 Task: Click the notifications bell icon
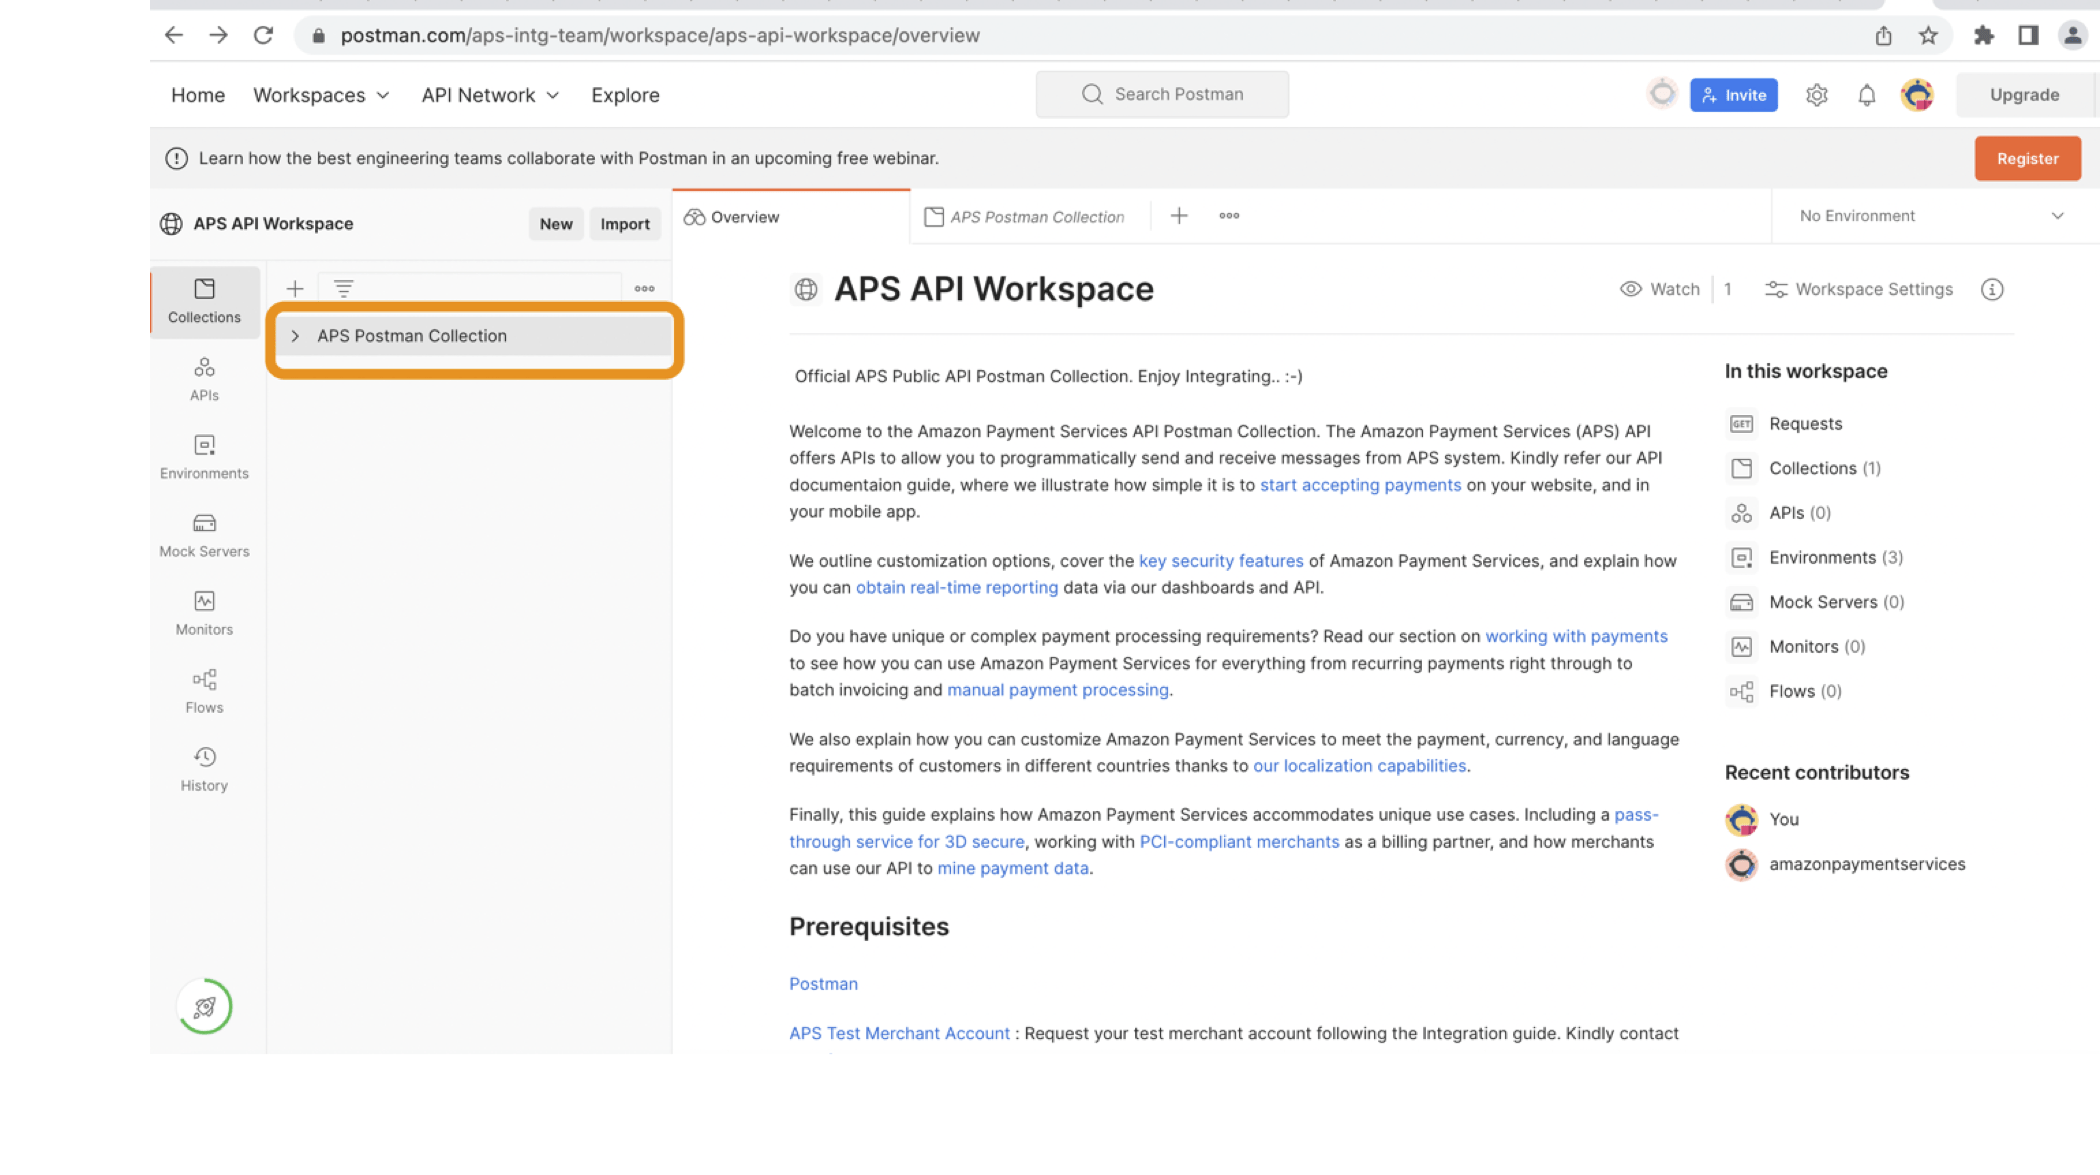1866,95
